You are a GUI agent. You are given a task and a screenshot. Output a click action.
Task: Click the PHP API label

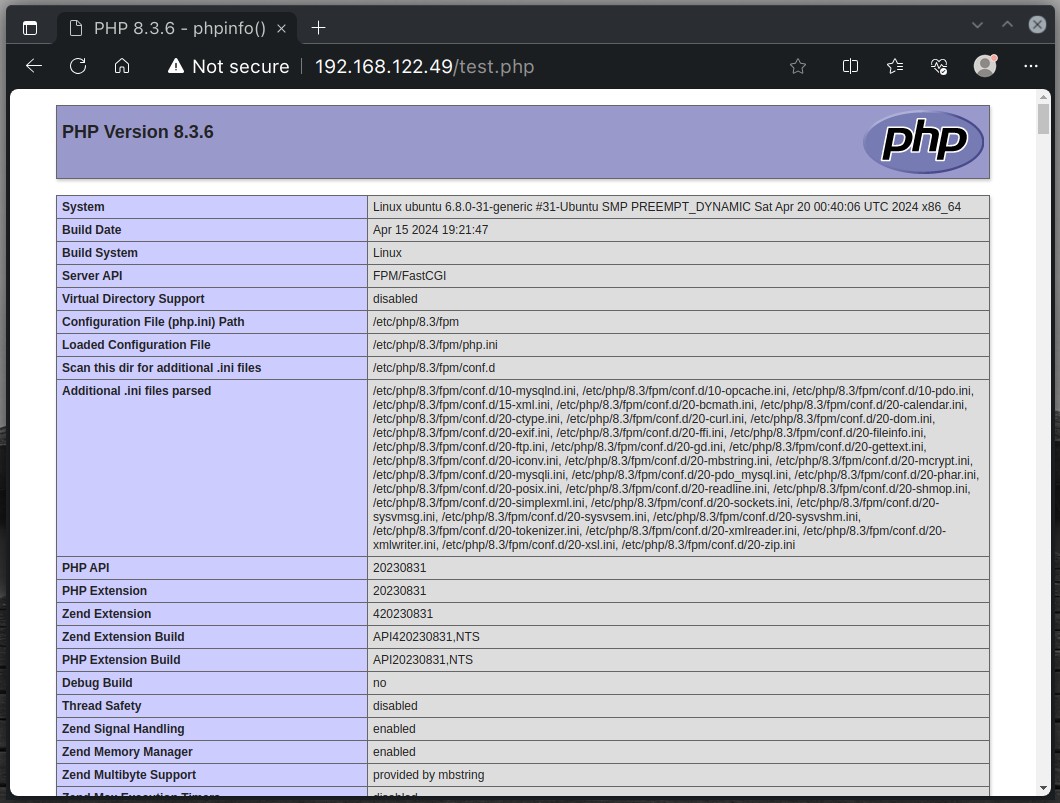tap(86, 568)
